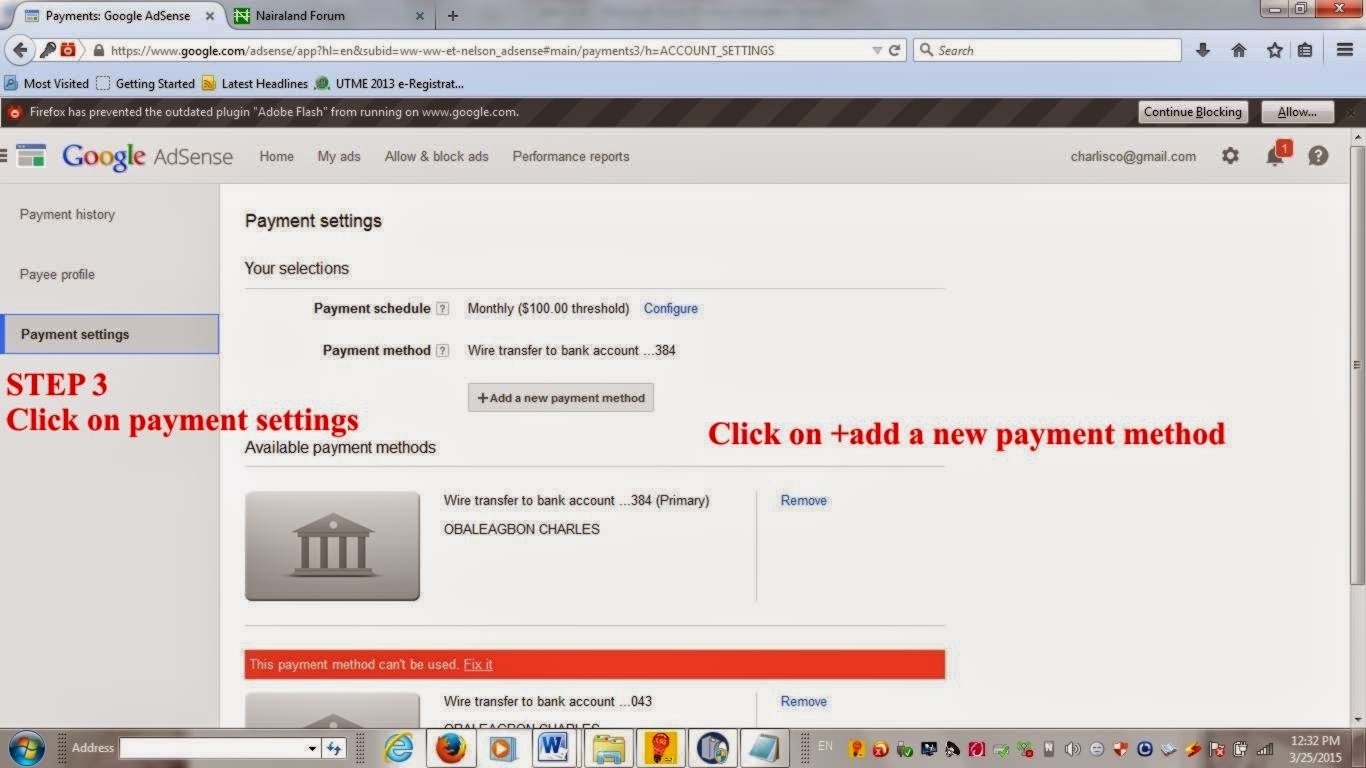Open Performance reports
This screenshot has height=768, width=1366.
click(571, 157)
